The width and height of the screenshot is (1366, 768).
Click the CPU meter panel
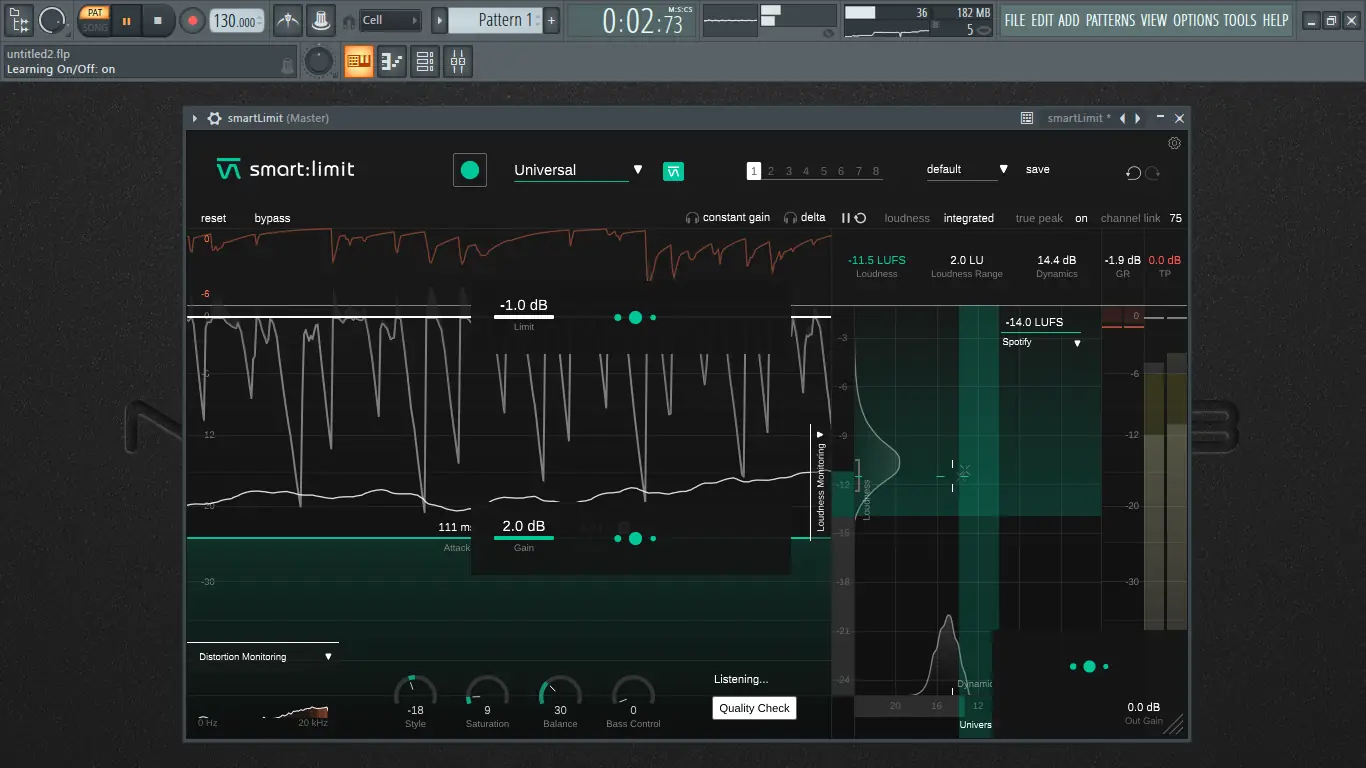pyautogui.click(x=919, y=20)
